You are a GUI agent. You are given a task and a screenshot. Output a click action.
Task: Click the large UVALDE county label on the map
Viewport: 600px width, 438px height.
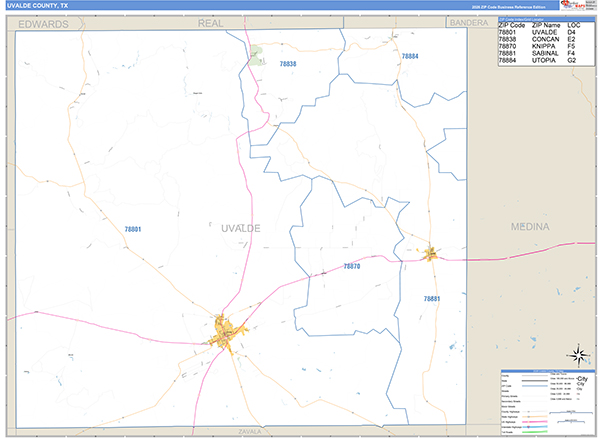coord(241,228)
